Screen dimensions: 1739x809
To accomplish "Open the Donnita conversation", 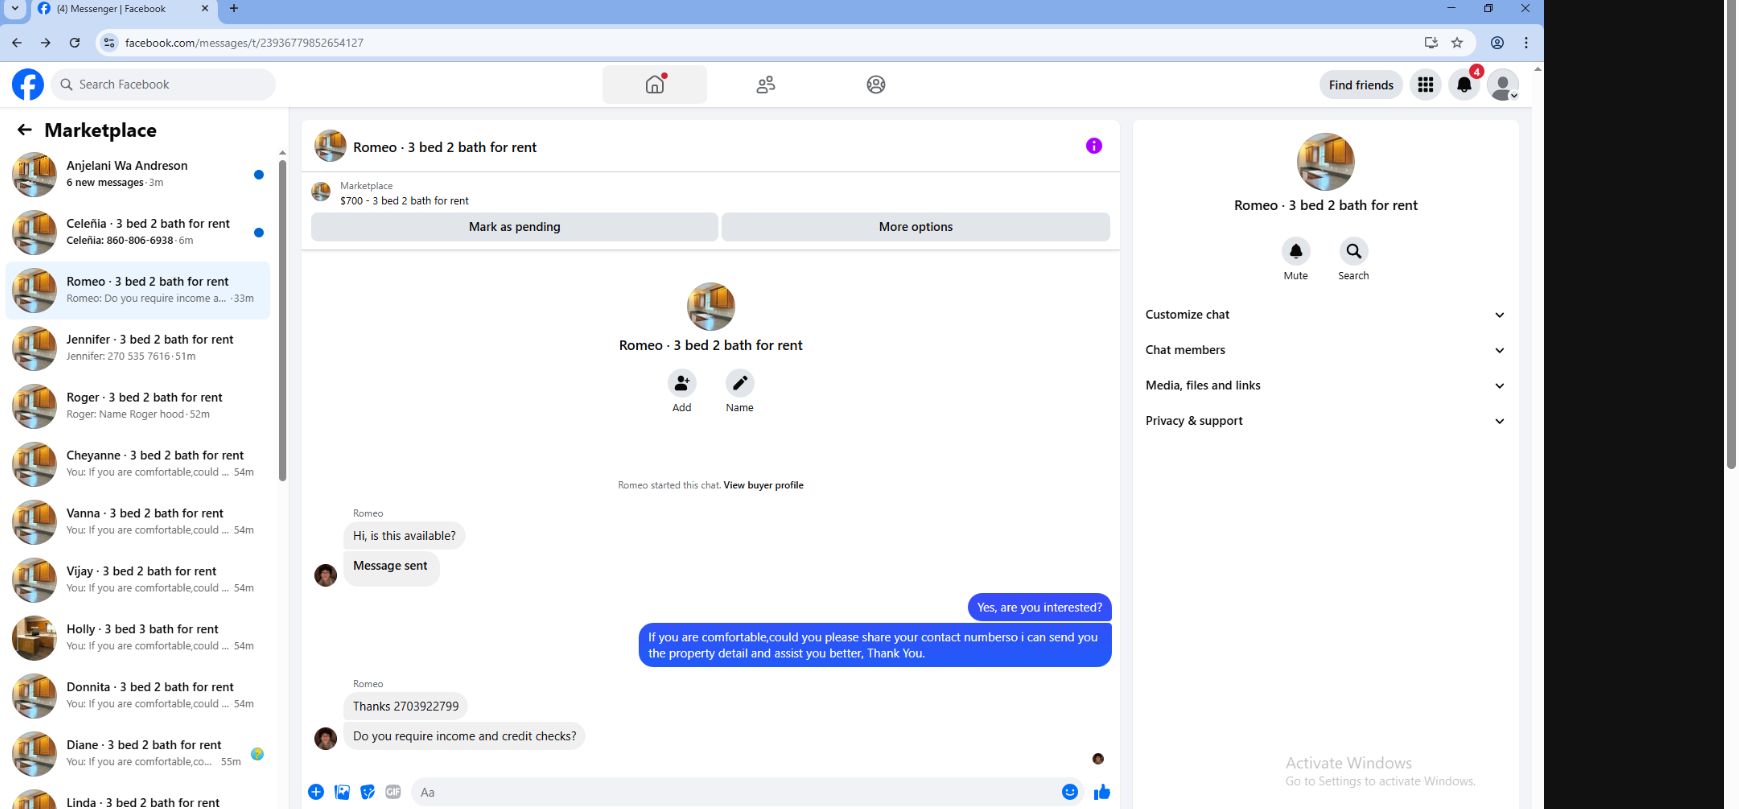I will pos(138,696).
